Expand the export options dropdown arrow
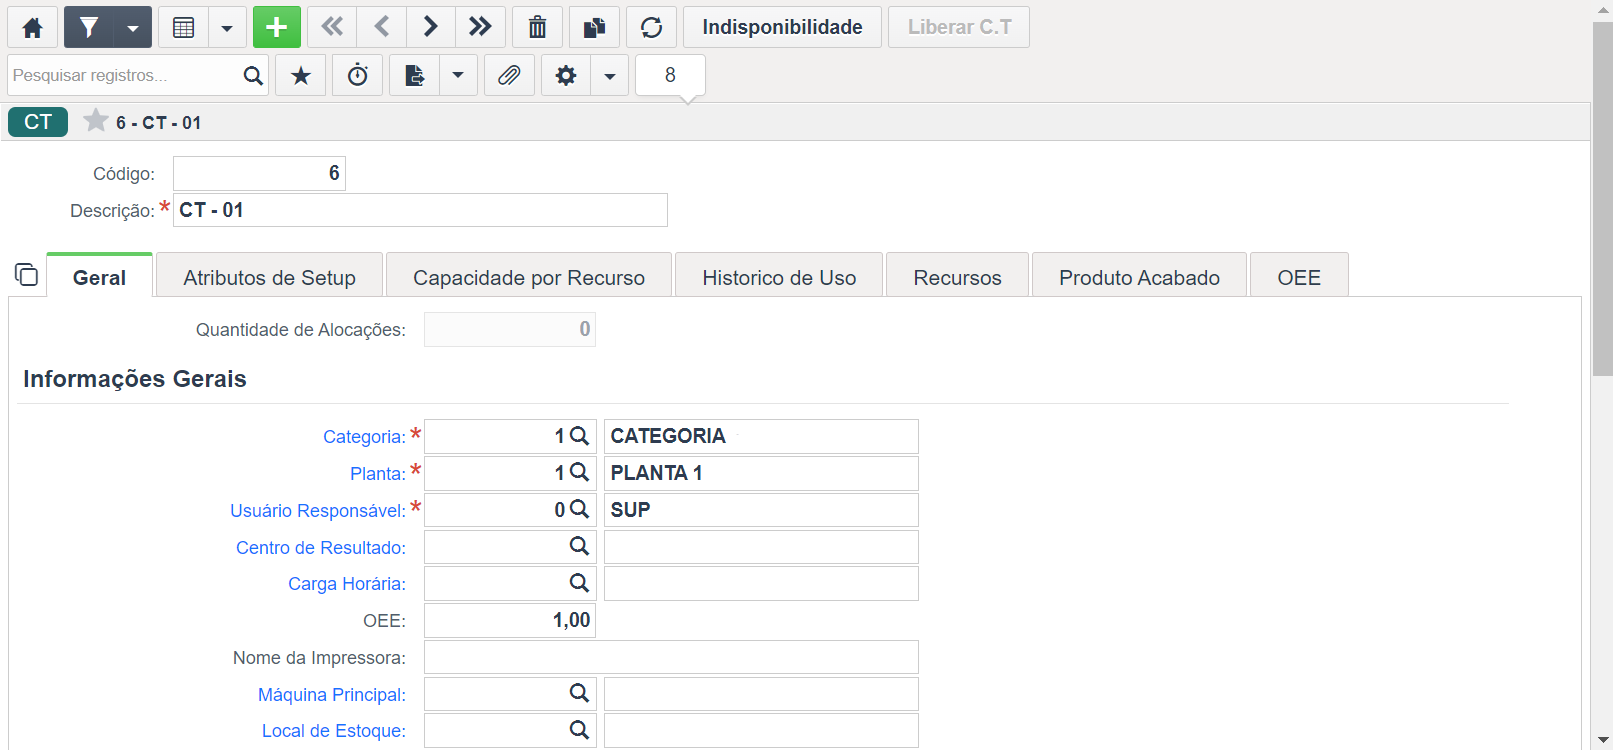 [458, 75]
